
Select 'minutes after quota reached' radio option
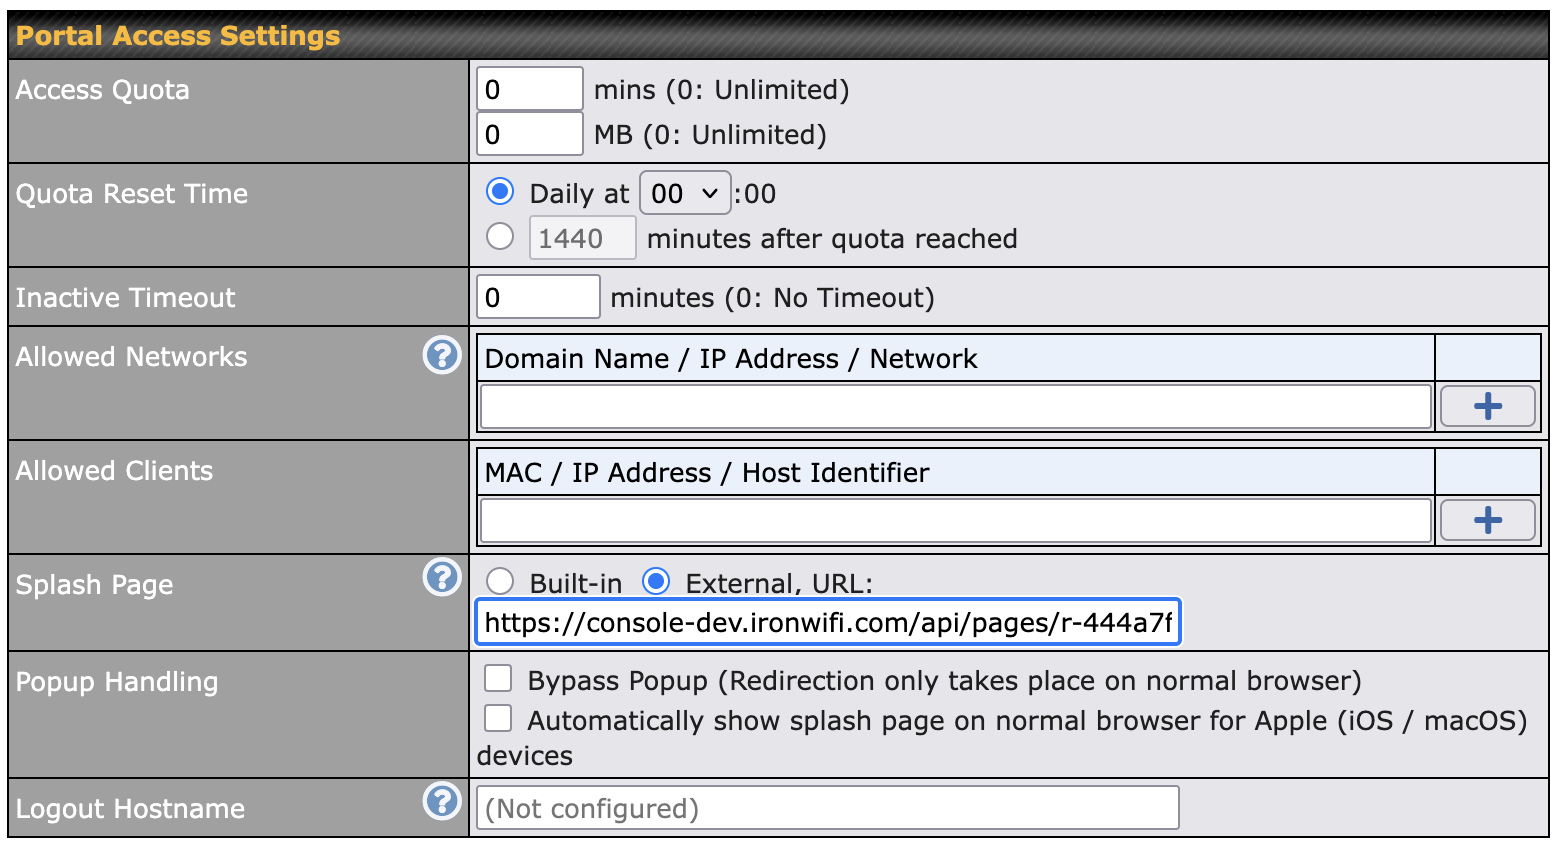coord(500,237)
